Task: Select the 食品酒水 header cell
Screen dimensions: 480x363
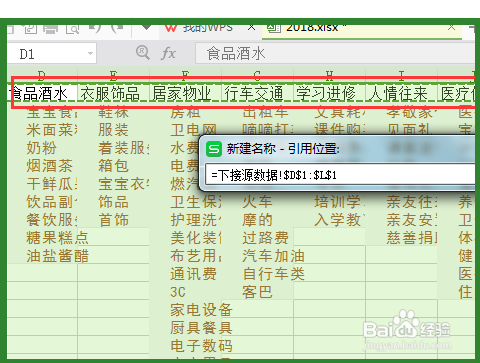Action: pyautogui.click(x=42, y=94)
